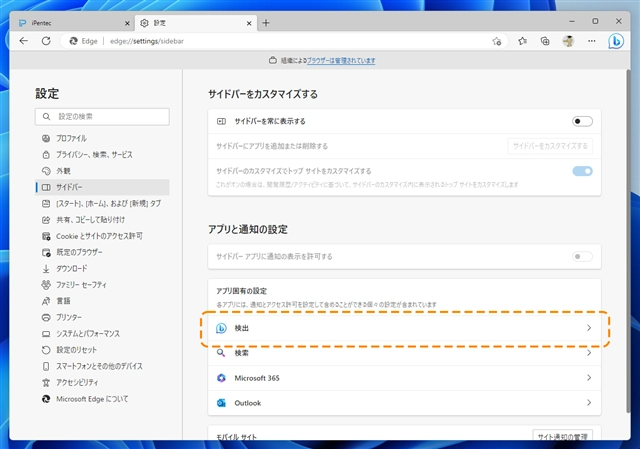Open プリンター settings section
640x449 pixels.
tap(102, 317)
